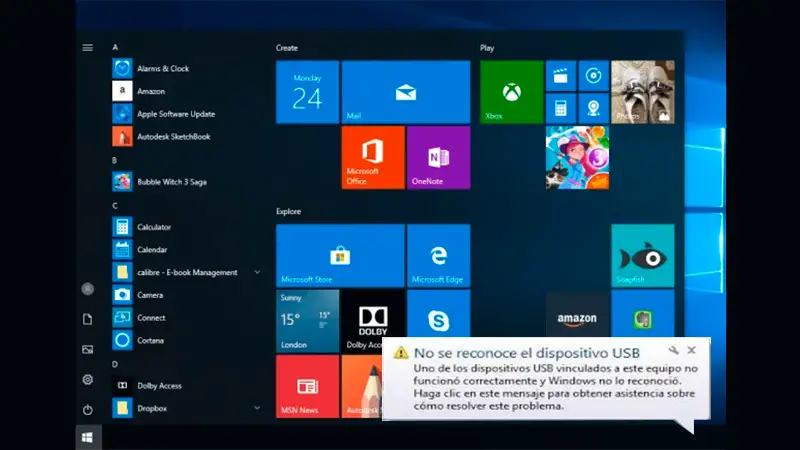
Task: Open the MSN News tile
Action: click(307, 386)
